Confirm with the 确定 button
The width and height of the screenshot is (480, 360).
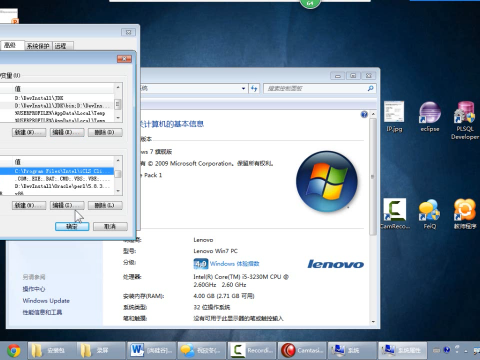(x=72, y=227)
